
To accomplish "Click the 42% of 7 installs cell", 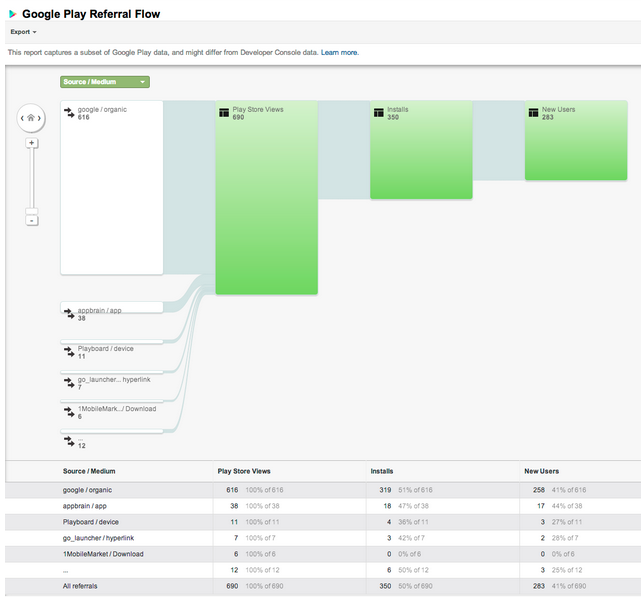I will click(x=411, y=538).
